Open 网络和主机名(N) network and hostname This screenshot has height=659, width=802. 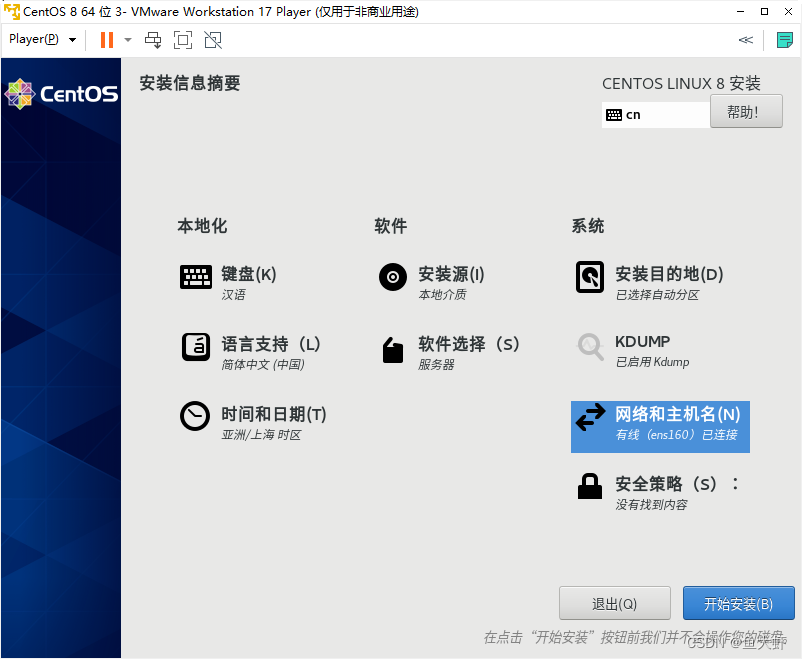tap(660, 427)
